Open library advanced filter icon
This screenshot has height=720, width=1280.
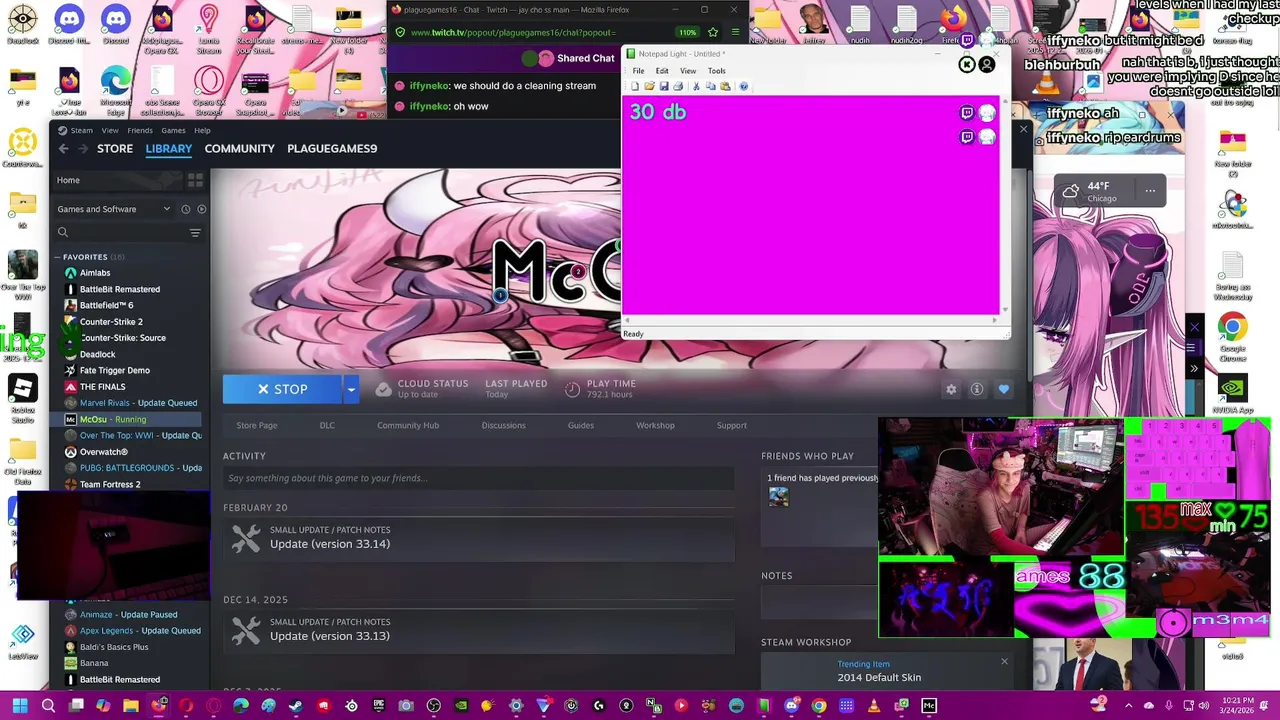[195, 233]
